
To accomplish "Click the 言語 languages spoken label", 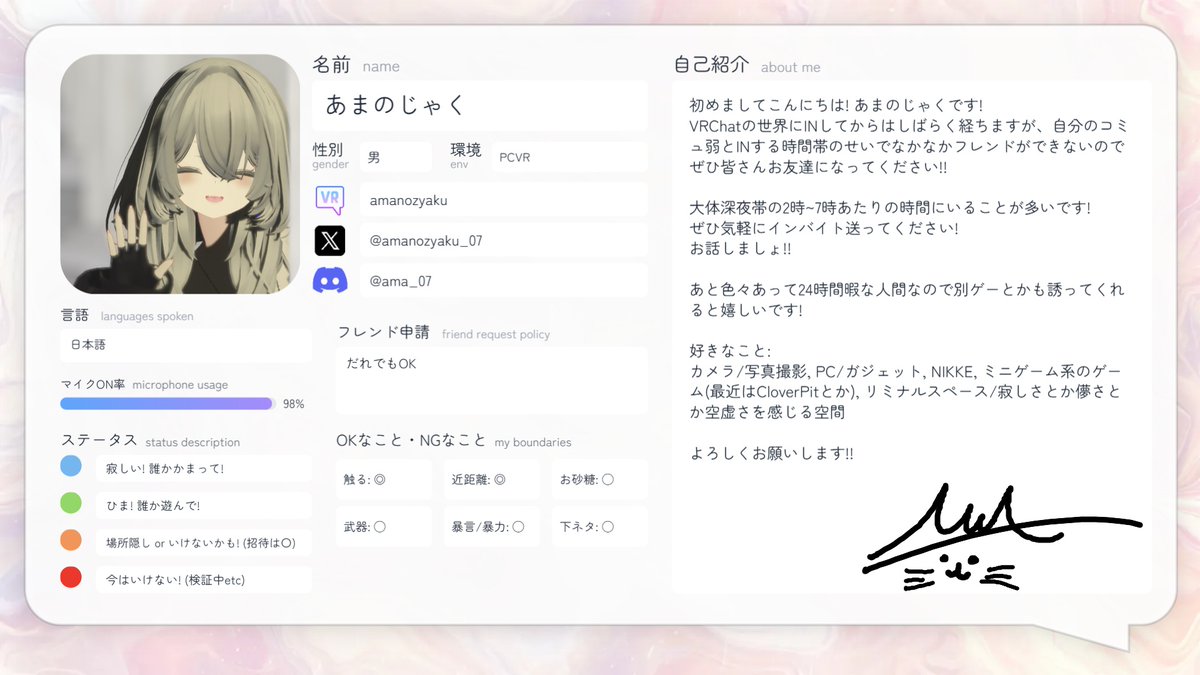I will point(127,316).
